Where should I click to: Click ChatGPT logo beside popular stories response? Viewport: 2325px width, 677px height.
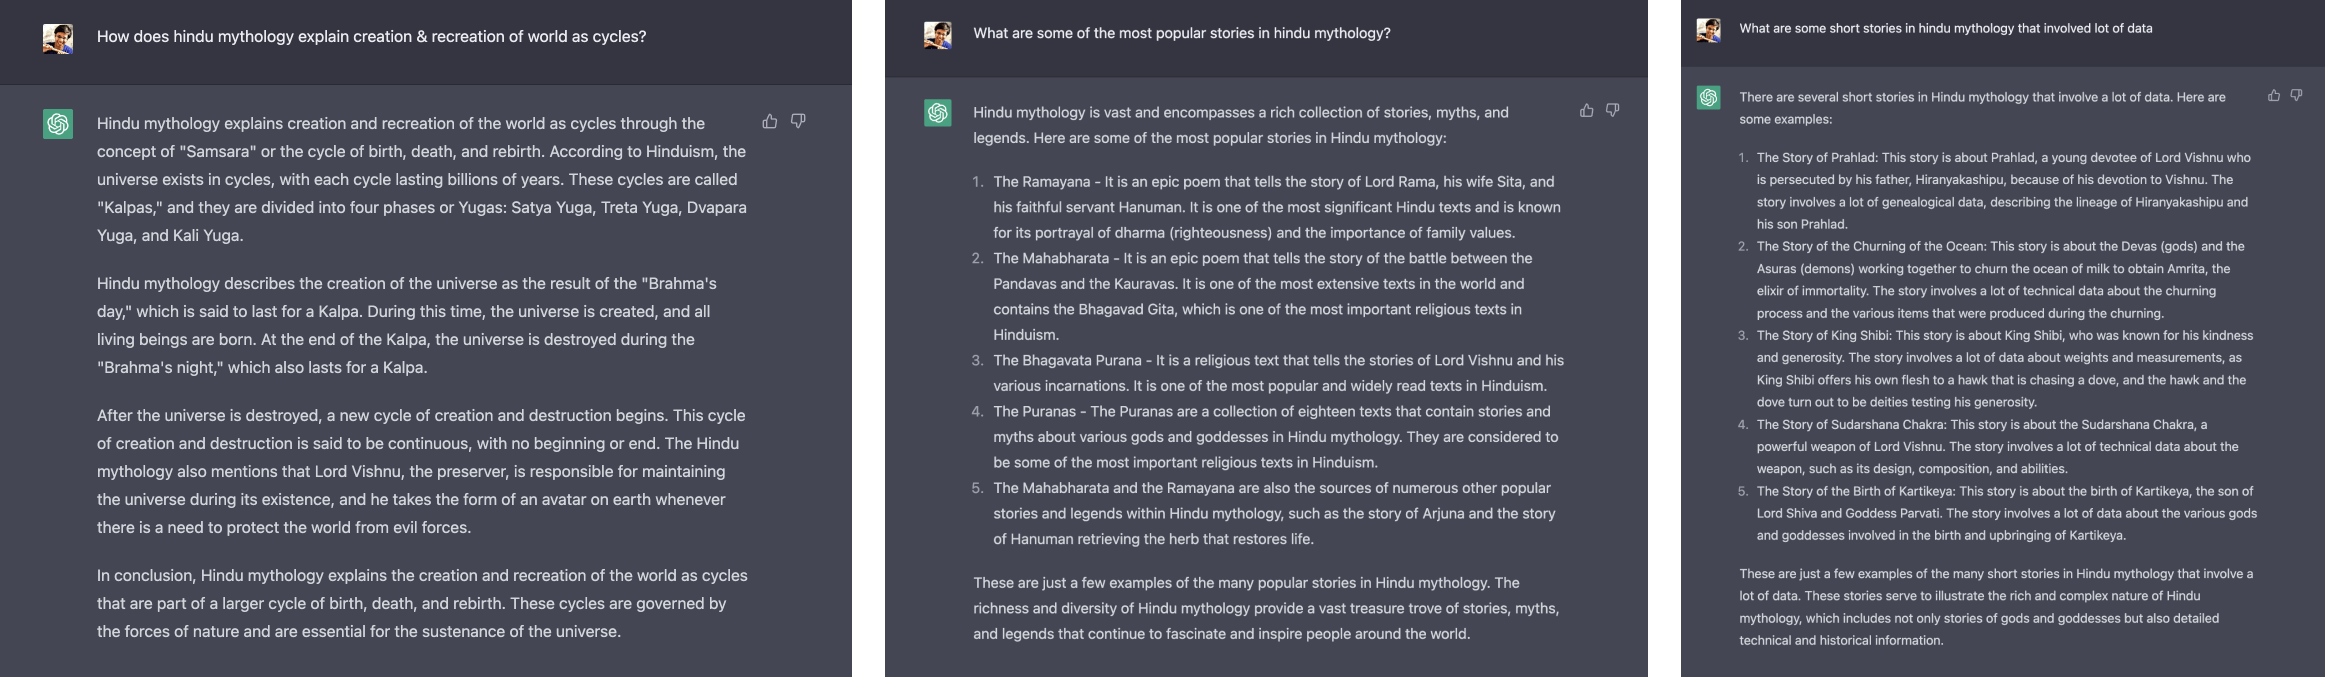coord(938,113)
